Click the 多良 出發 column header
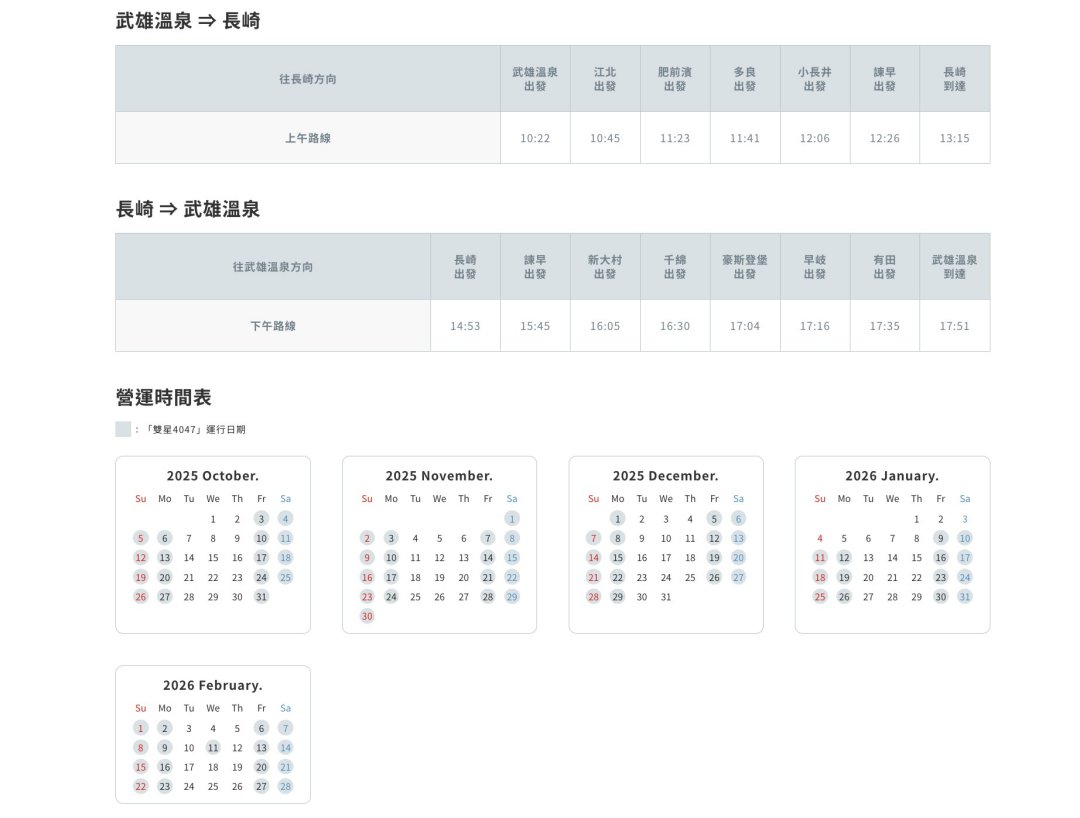This screenshot has width=1080, height=818. (745, 79)
